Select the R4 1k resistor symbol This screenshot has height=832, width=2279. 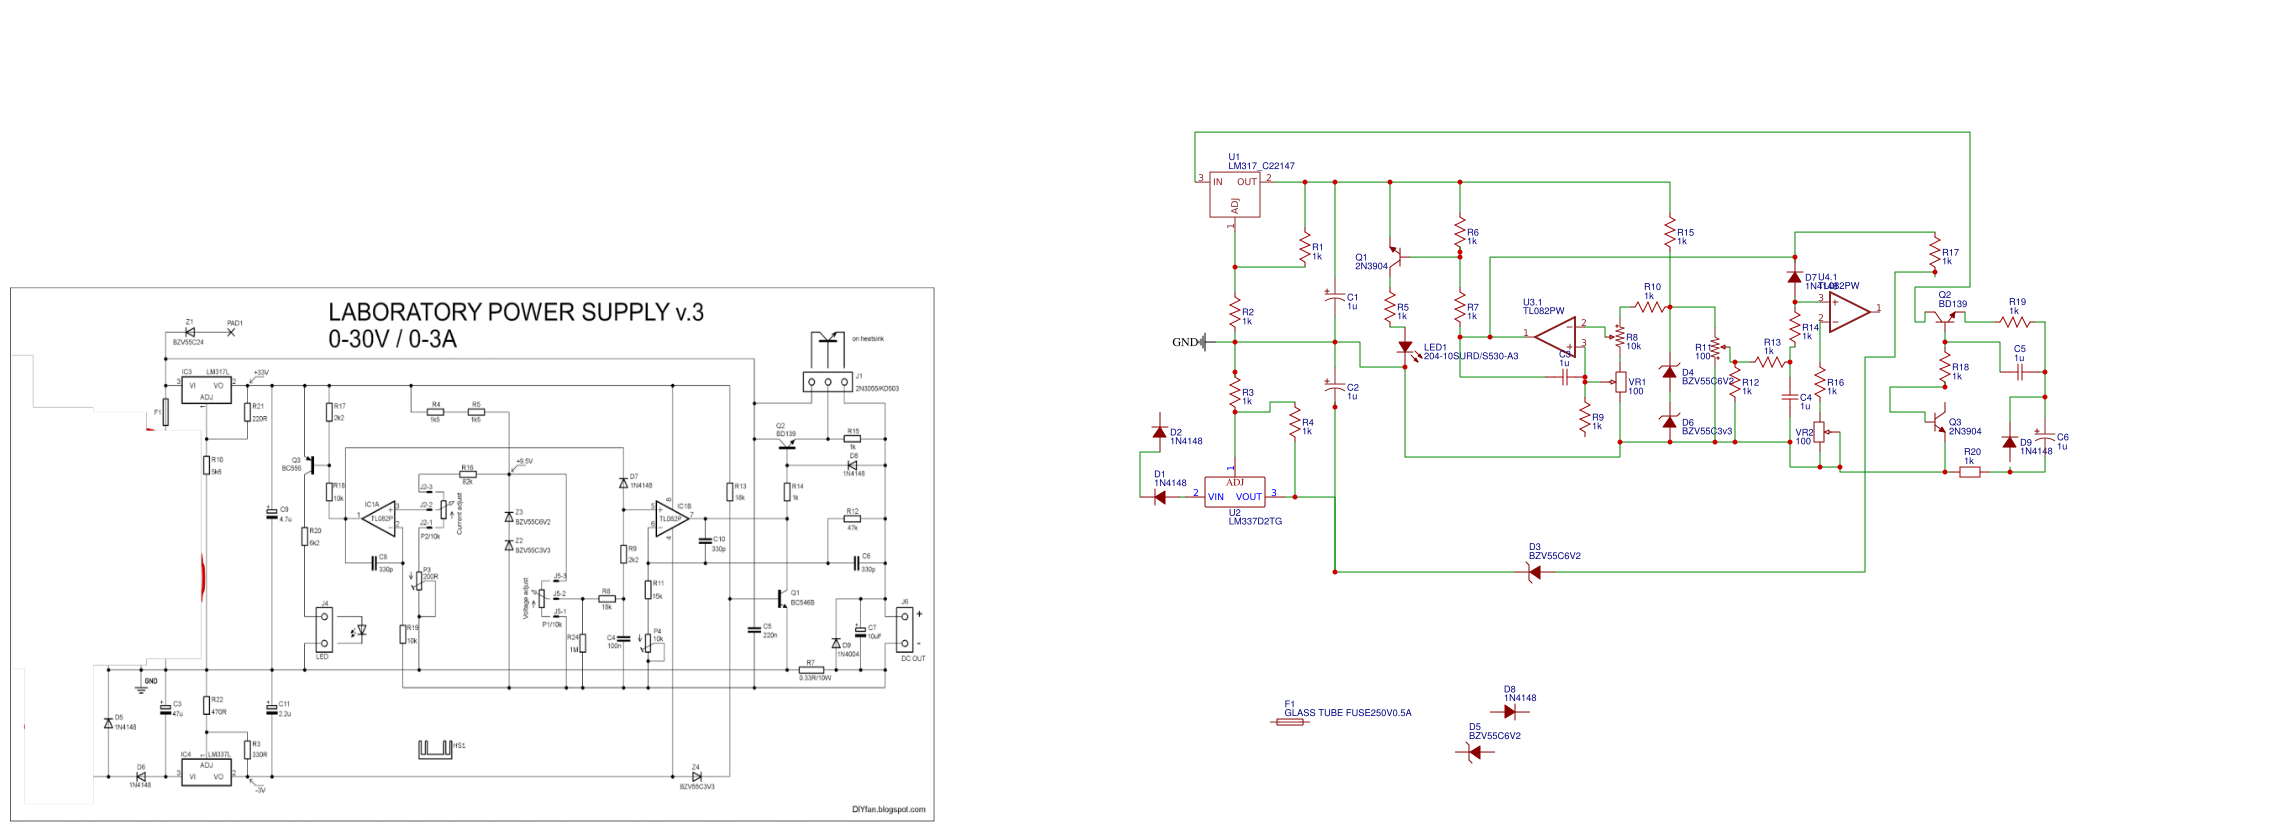coord(1294,420)
